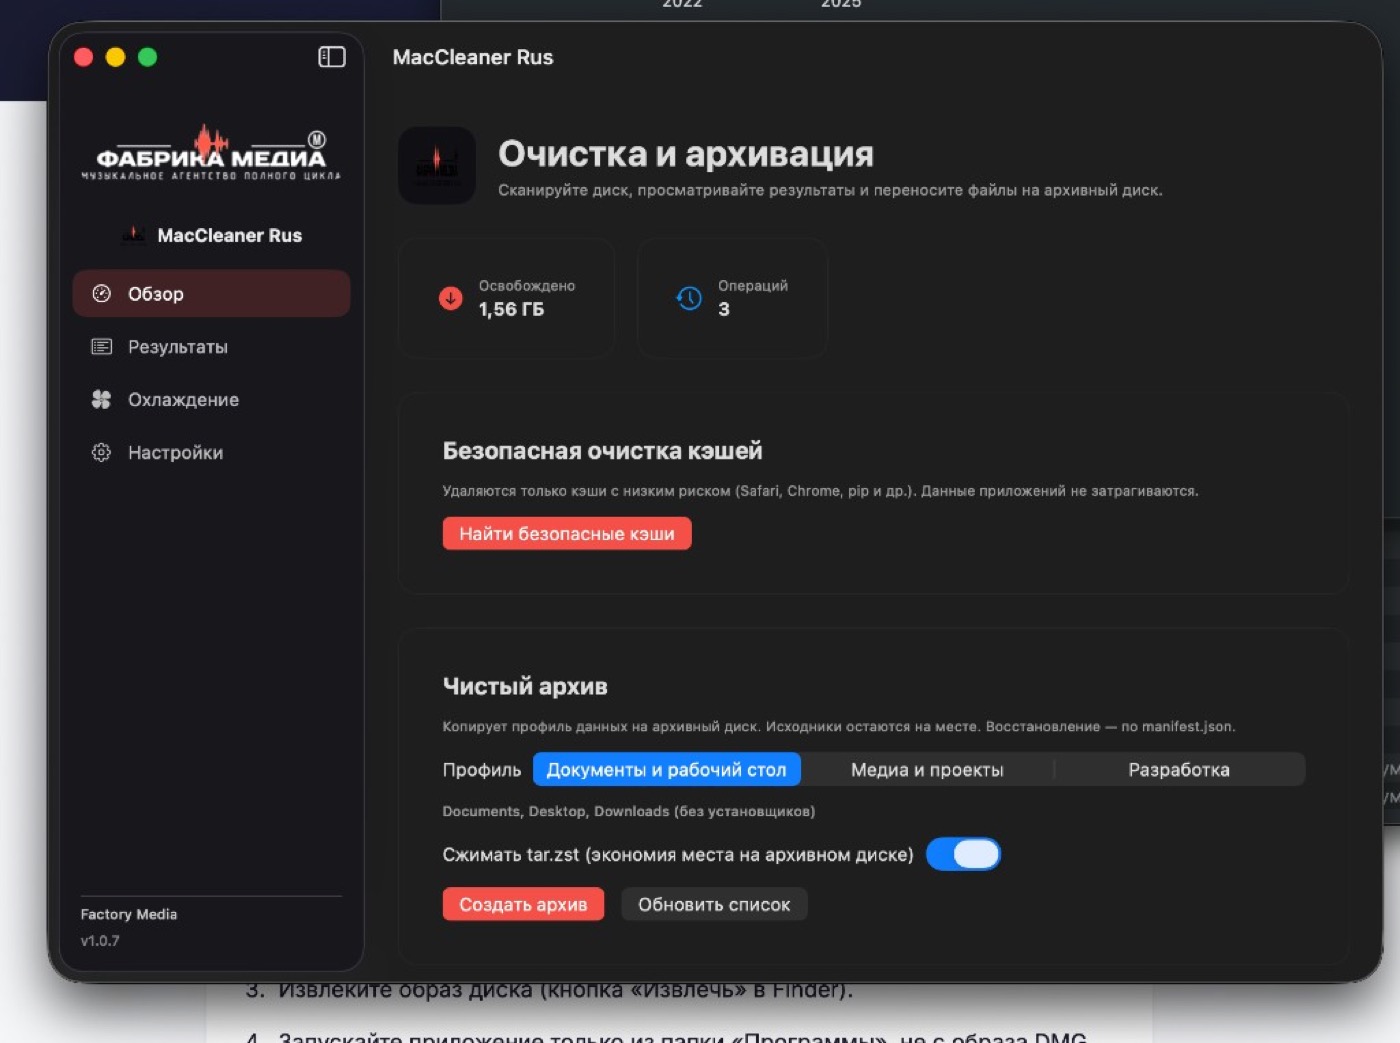Click the fan icon beside Охлаждение
This screenshot has width=1400, height=1043.
[x=101, y=399]
